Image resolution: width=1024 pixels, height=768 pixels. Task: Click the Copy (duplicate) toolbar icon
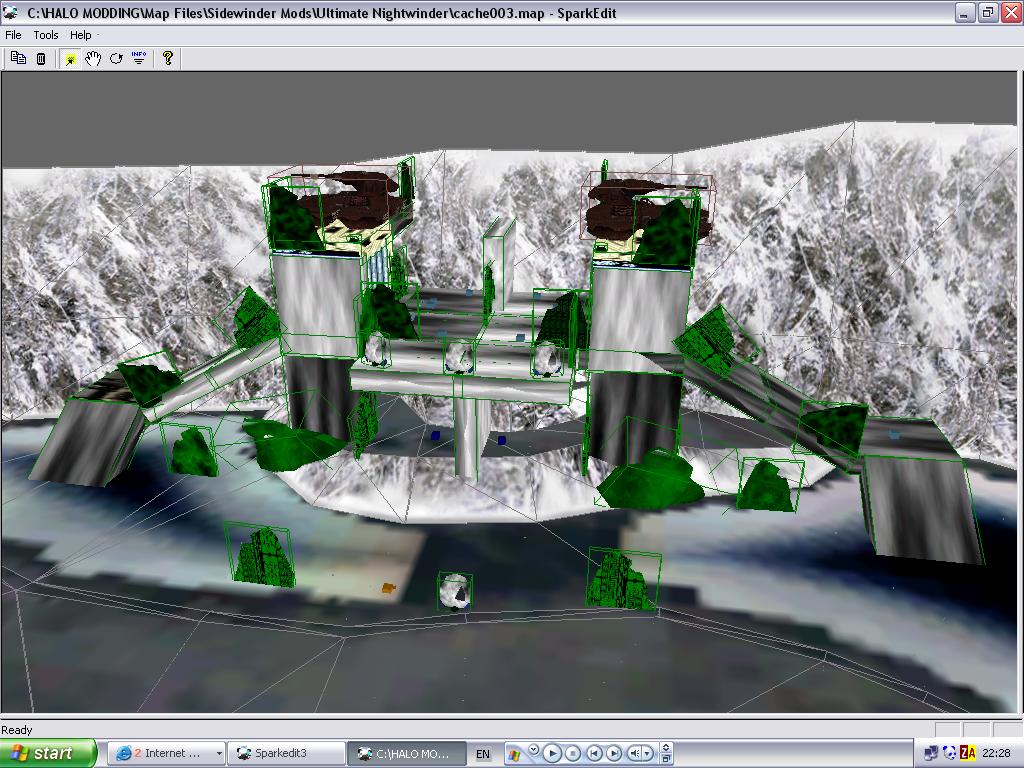[x=18, y=58]
